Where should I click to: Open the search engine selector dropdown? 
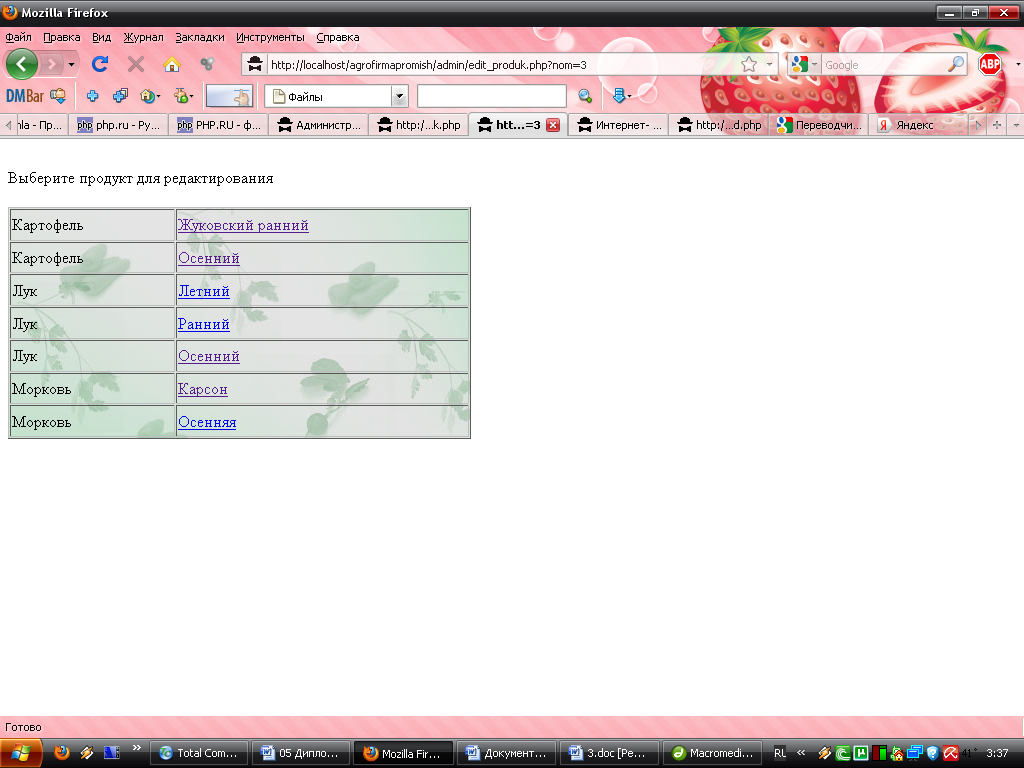tap(804, 64)
